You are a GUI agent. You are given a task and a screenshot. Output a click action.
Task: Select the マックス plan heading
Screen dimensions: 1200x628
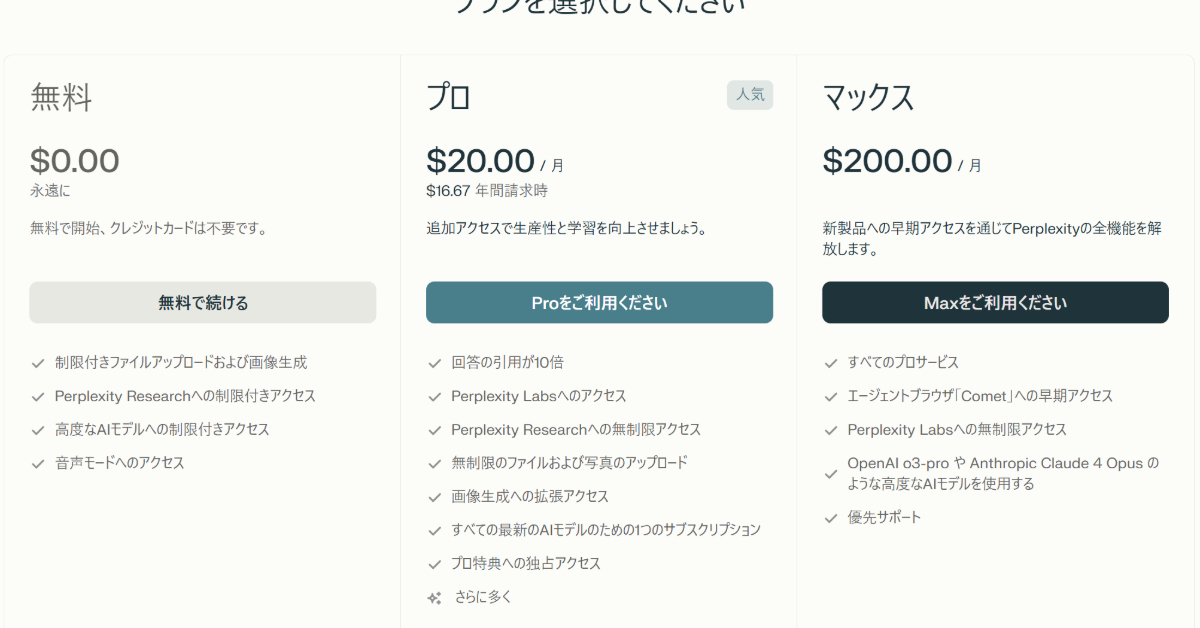coord(868,97)
